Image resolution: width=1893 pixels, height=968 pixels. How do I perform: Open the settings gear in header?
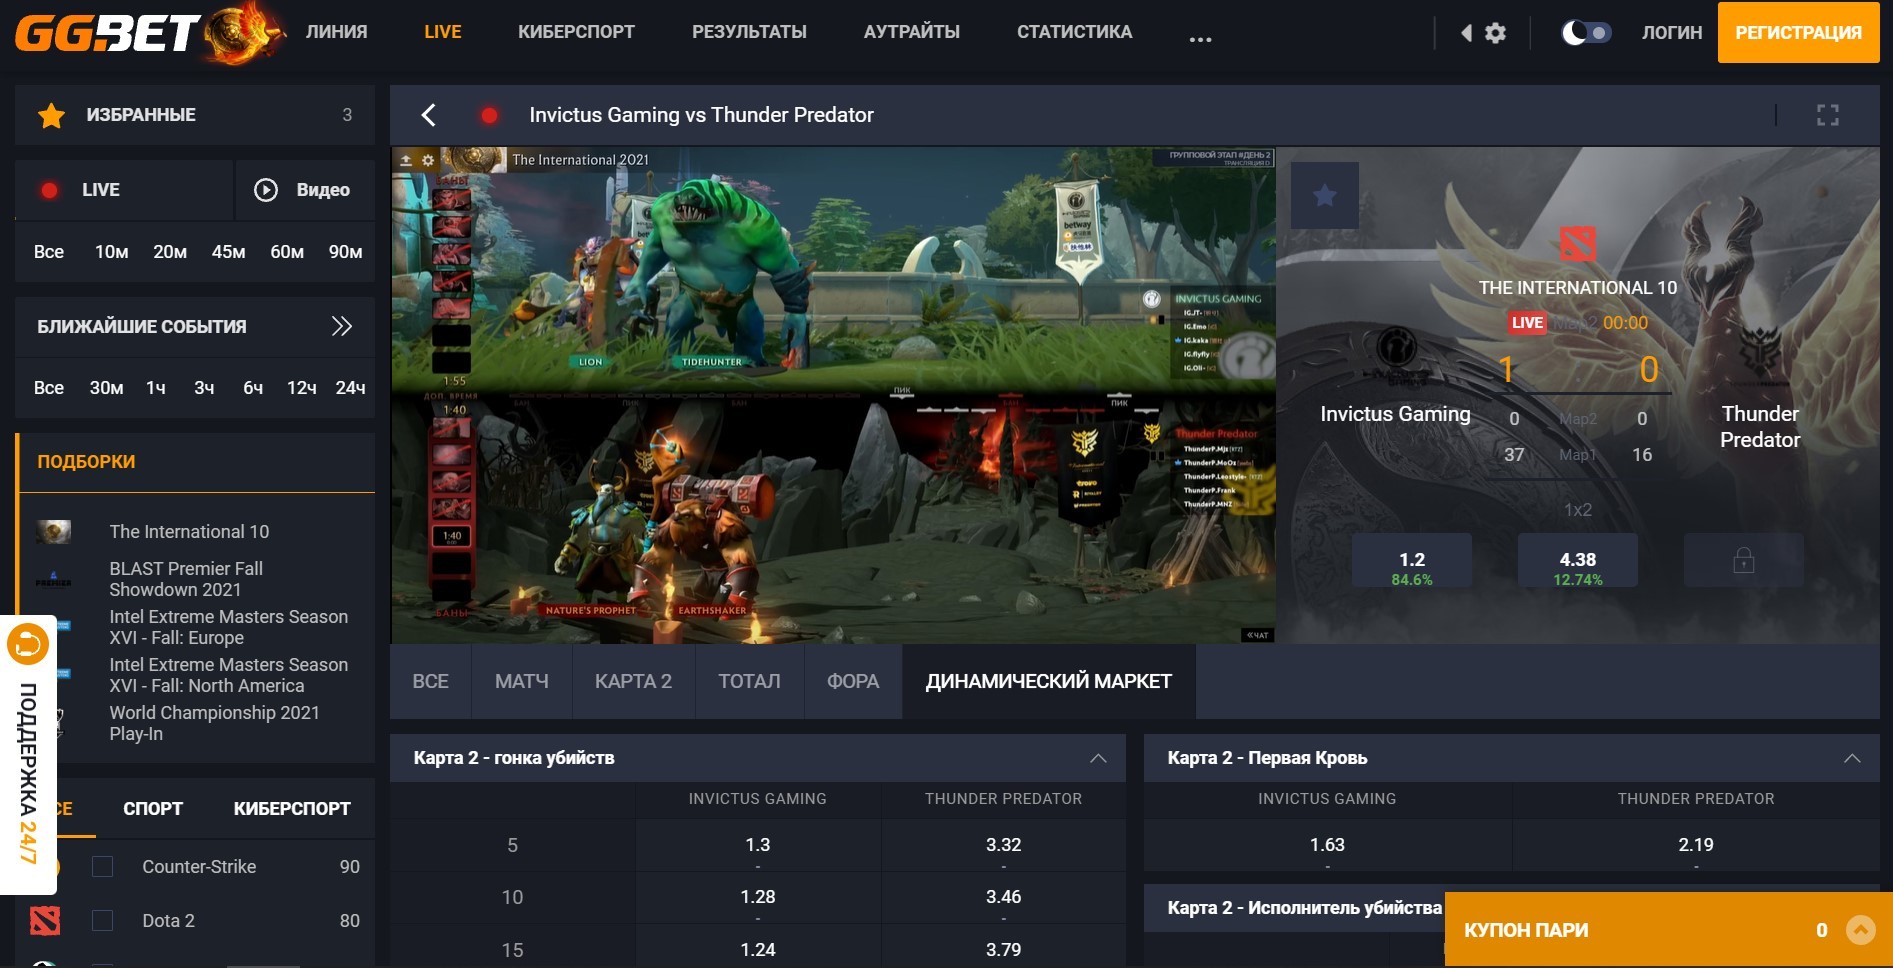click(1495, 33)
